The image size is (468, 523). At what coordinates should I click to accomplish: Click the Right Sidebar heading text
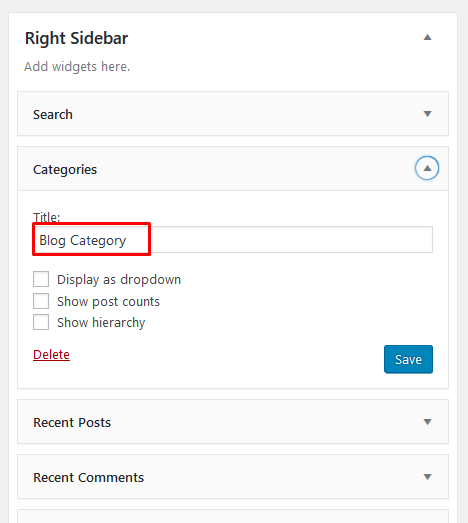tap(76, 38)
